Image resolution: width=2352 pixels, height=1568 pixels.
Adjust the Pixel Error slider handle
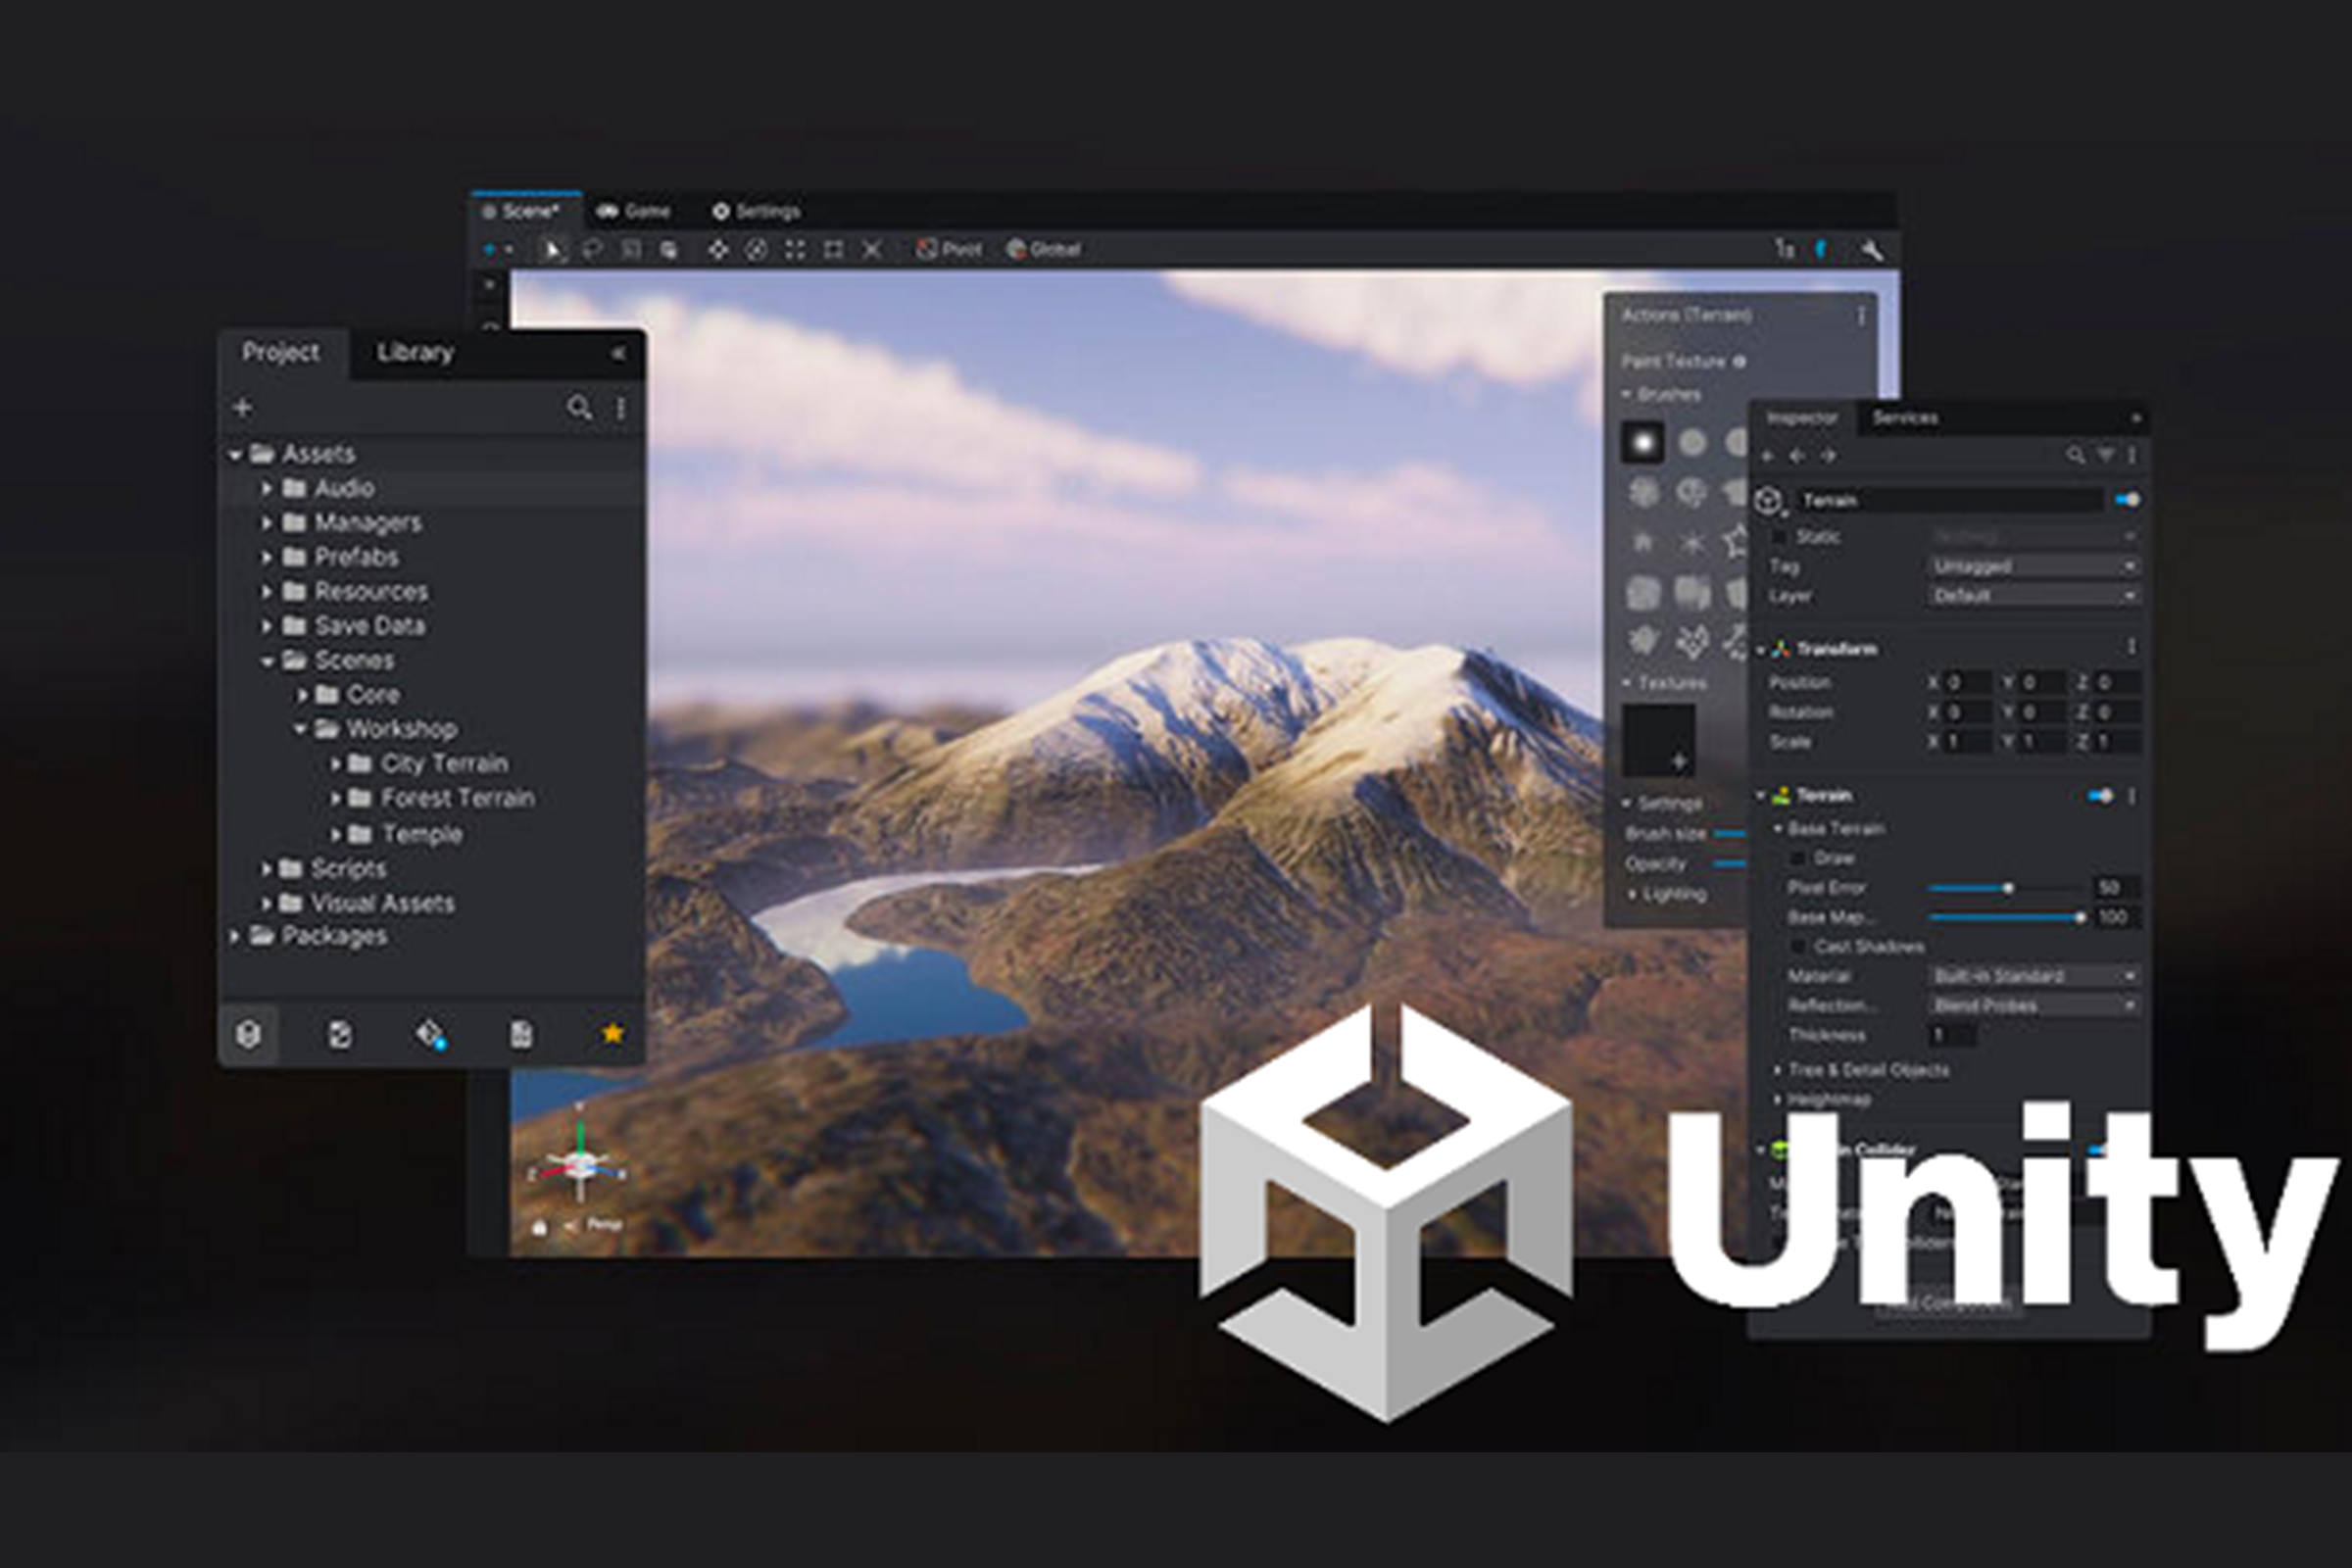(x=2007, y=888)
